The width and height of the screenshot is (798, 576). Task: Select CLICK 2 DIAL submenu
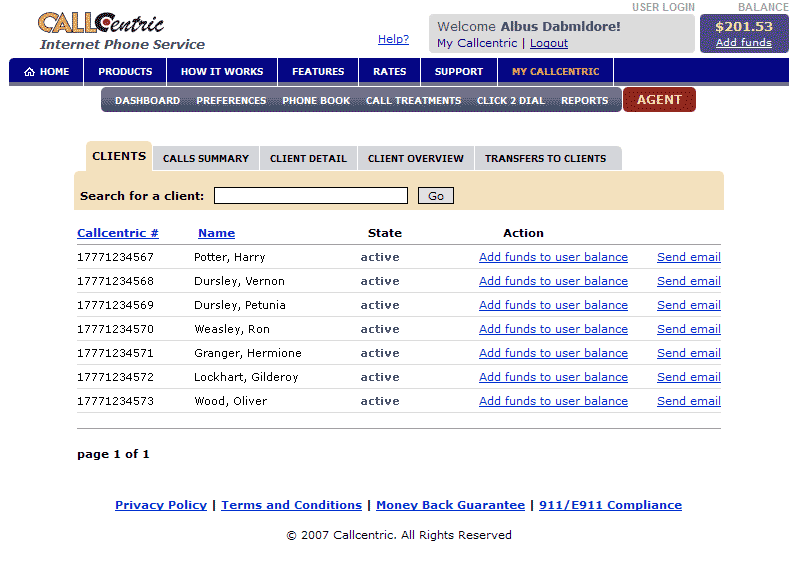(x=510, y=101)
